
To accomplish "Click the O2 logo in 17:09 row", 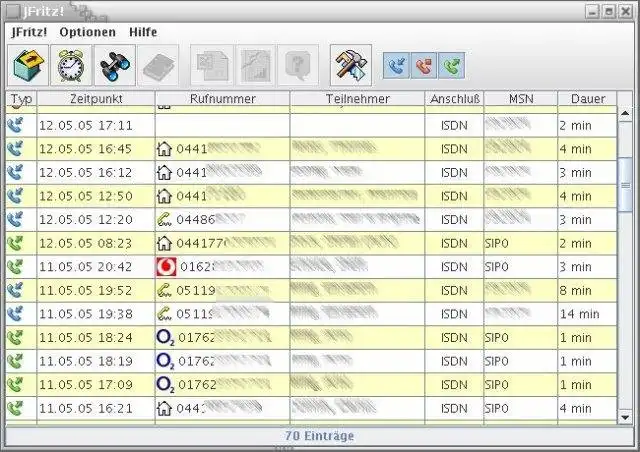I will point(165,385).
